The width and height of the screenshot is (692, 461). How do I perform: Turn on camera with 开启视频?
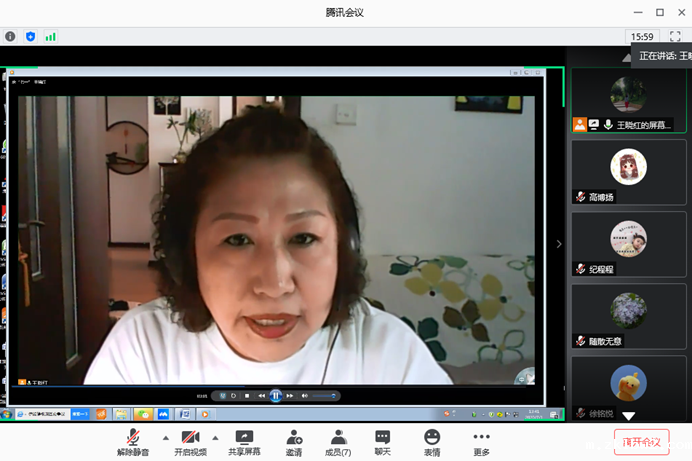pyautogui.click(x=189, y=442)
